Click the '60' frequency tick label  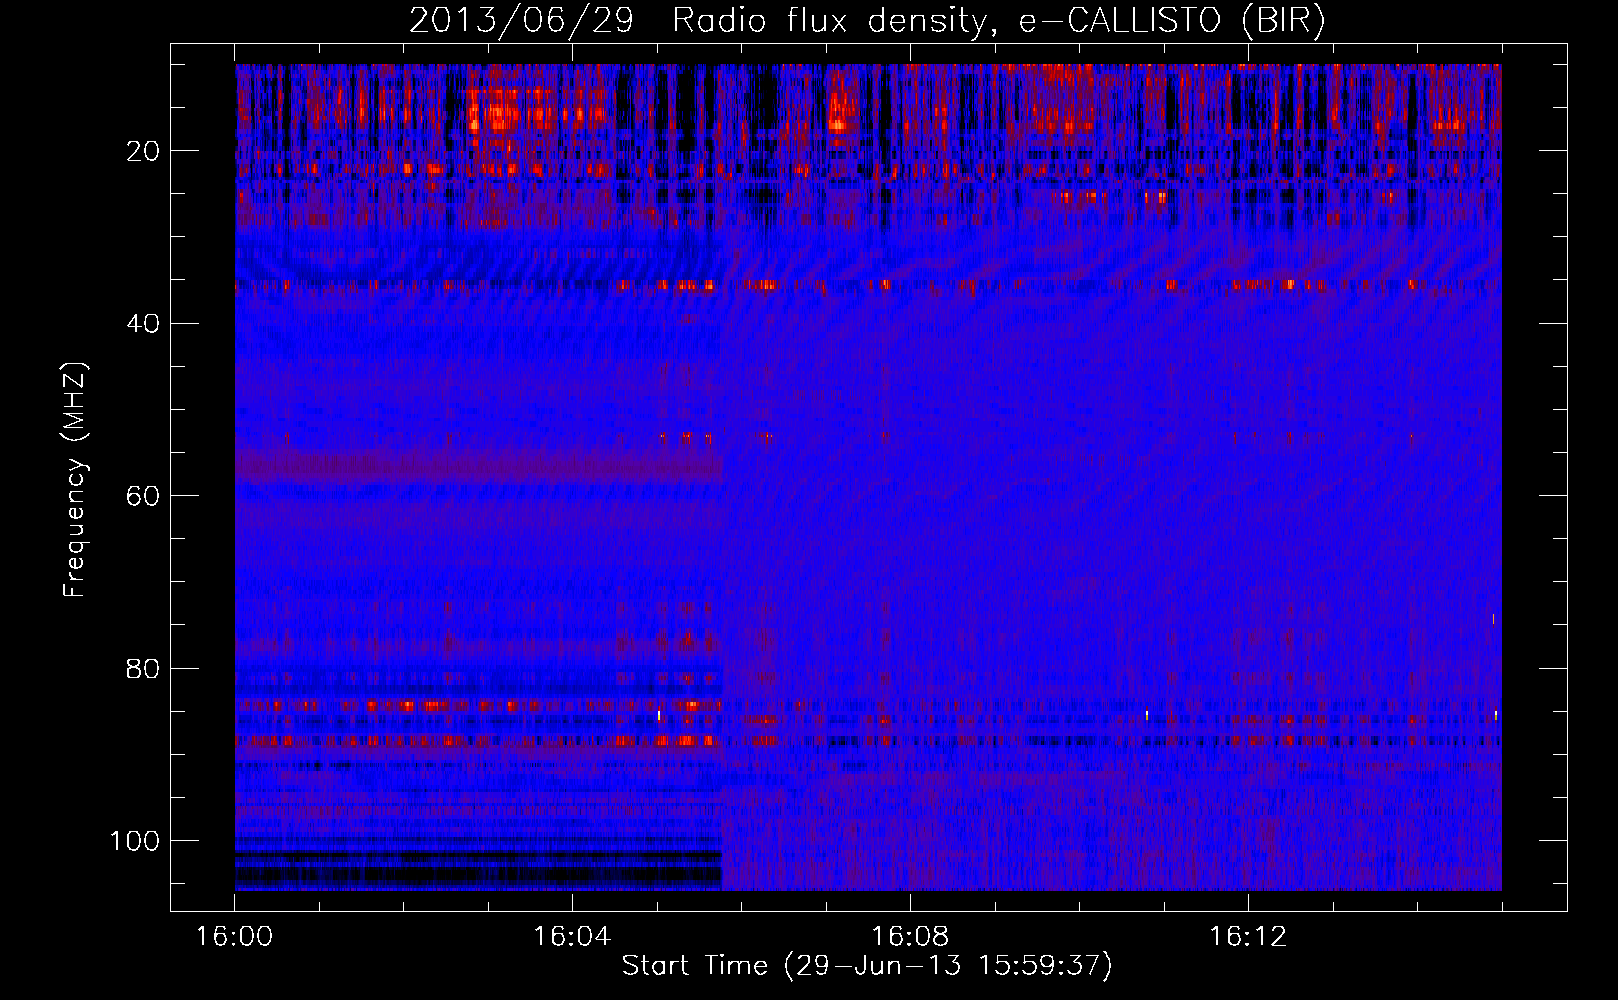tap(144, 496)
